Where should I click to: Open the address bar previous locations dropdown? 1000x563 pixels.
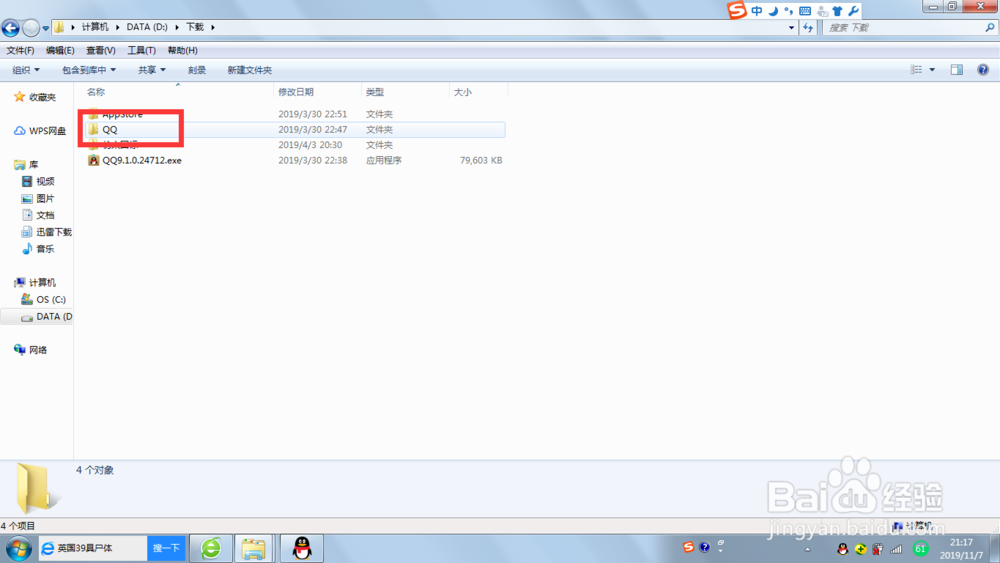[791, 27]
